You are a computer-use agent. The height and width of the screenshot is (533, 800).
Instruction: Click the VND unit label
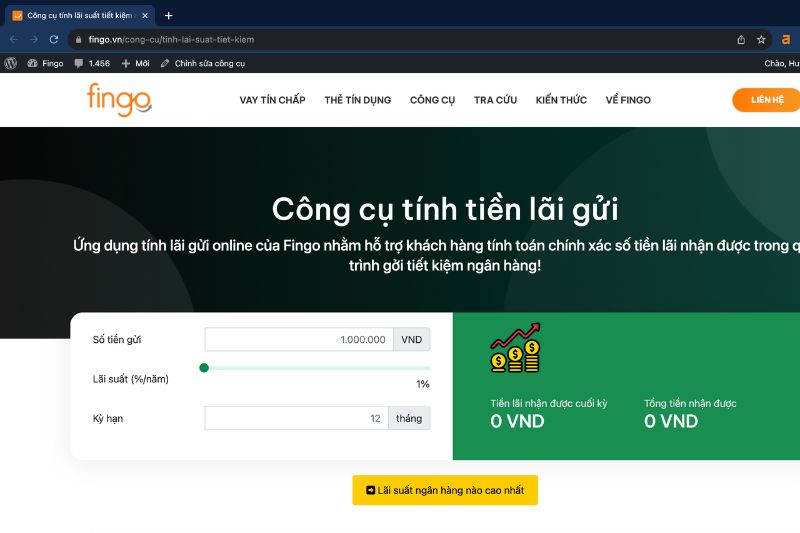[412, 339]
